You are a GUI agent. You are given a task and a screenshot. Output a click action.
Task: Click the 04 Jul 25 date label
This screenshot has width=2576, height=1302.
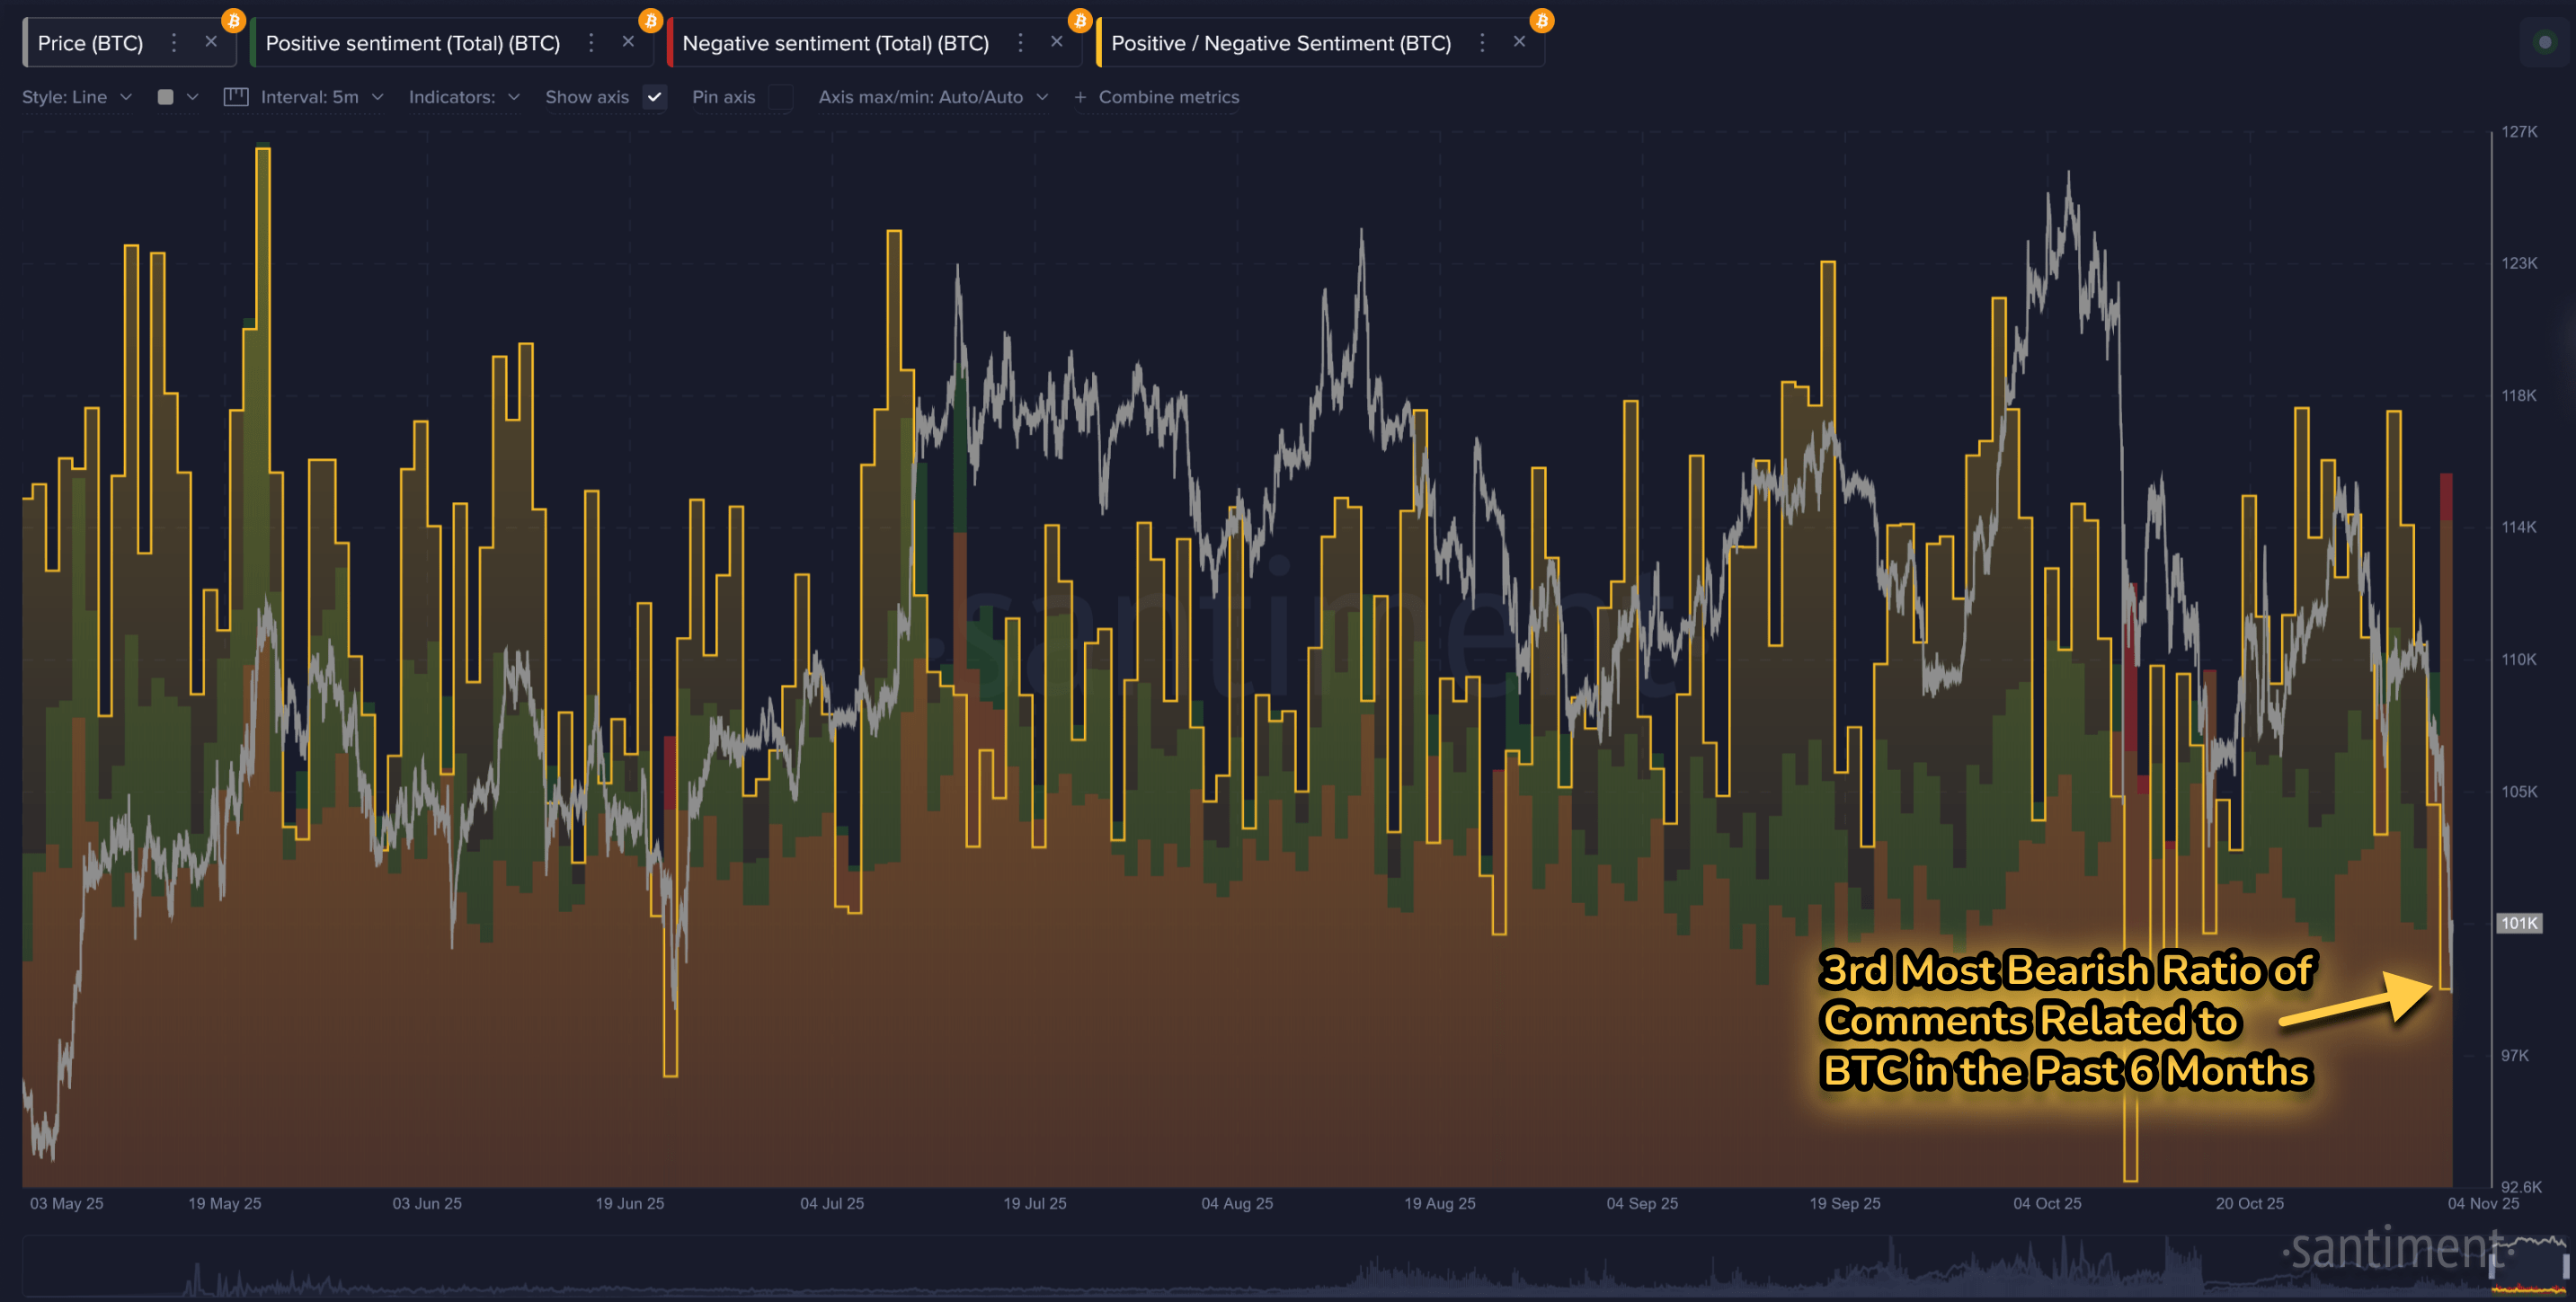tap(833, 1203)
